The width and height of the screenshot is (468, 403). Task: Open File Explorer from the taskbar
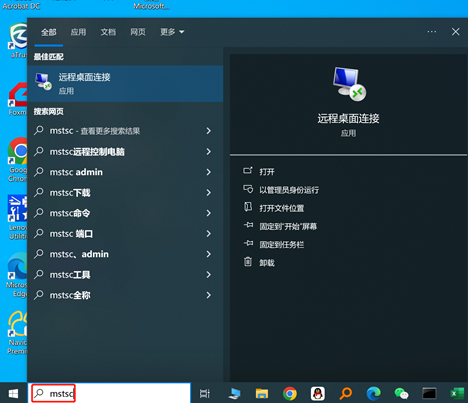point(262,394)
